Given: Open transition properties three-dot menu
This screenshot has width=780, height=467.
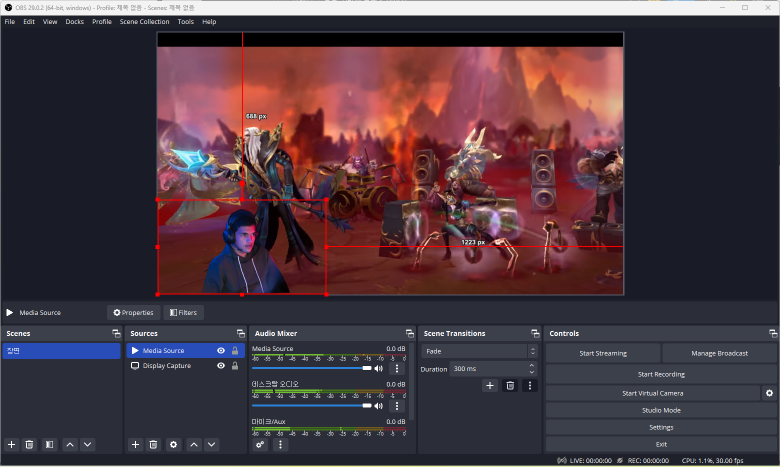Looking at the screenshot, I should [x=530, y=385].
